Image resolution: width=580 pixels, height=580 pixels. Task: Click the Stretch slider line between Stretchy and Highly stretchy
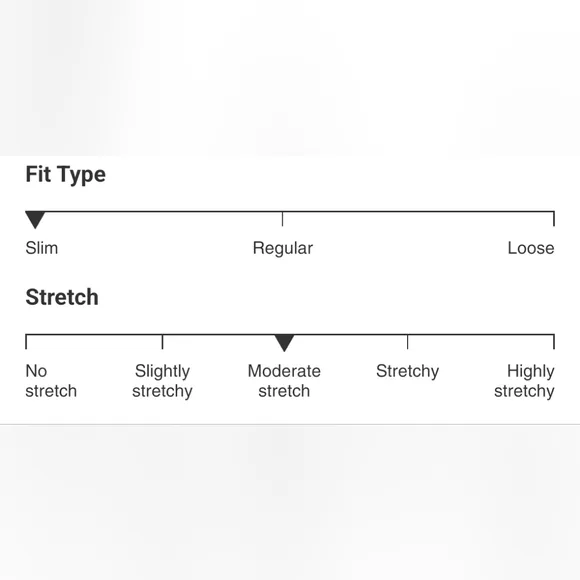pos(480,334)
